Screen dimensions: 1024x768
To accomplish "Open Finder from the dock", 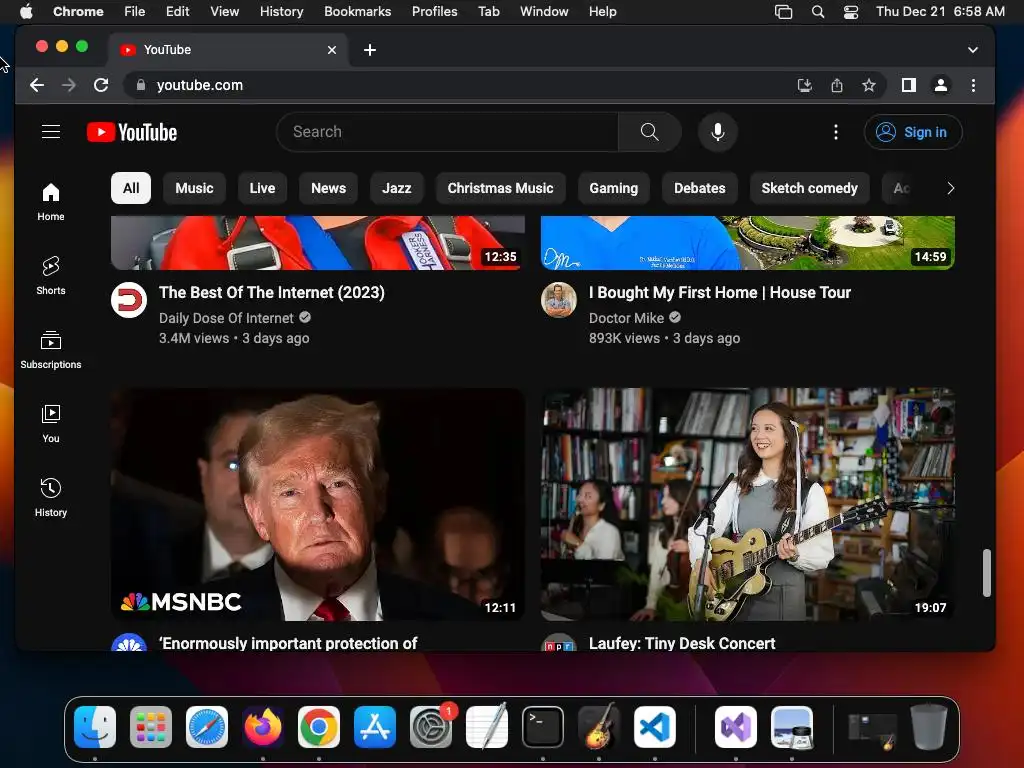I will click(x=95, y=727).
